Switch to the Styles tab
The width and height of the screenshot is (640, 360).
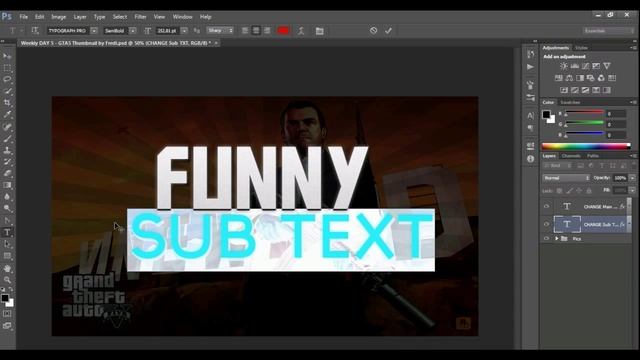coord(582,48)
